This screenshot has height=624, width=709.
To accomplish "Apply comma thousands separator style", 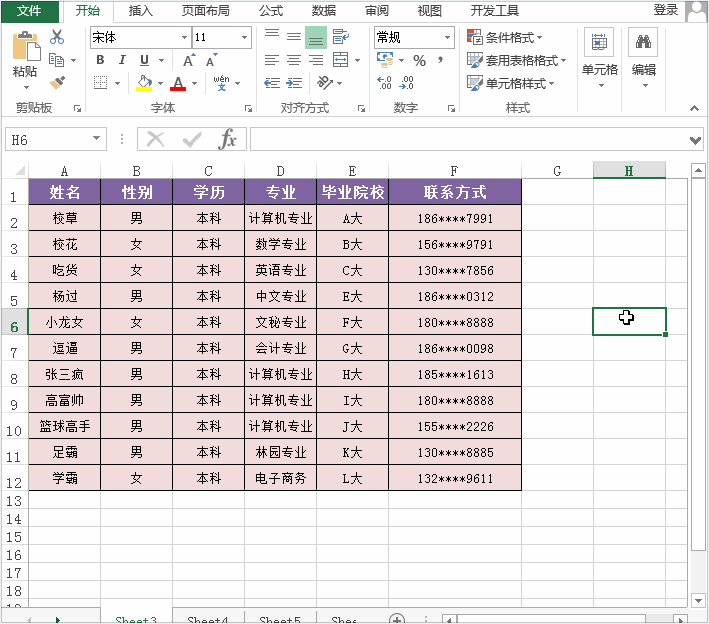I will [x=440, y=60].
